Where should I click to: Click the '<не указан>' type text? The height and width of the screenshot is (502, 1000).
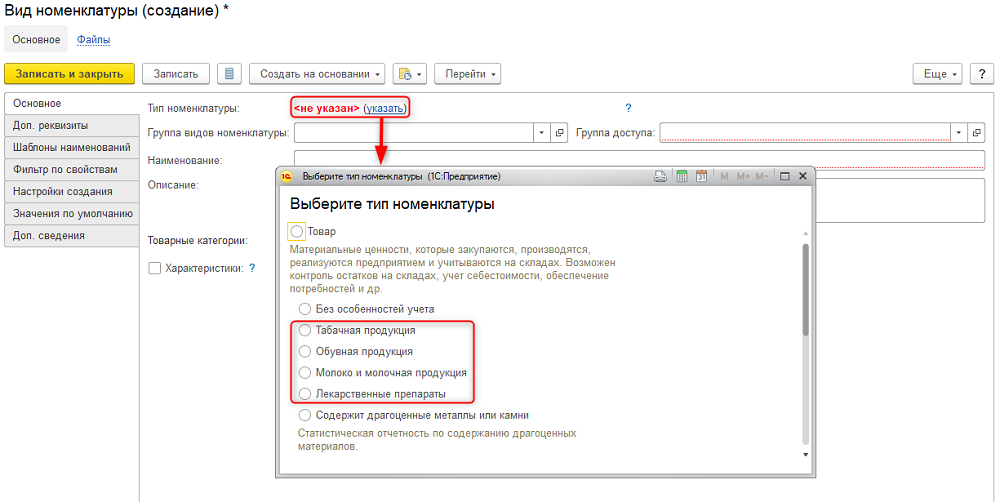(x=327, y=108)
